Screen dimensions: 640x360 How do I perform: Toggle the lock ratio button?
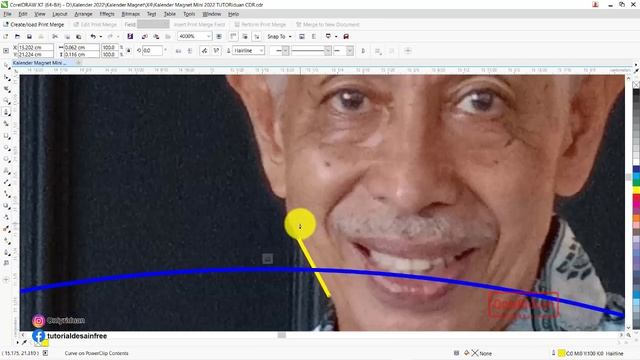click(128, 51)
